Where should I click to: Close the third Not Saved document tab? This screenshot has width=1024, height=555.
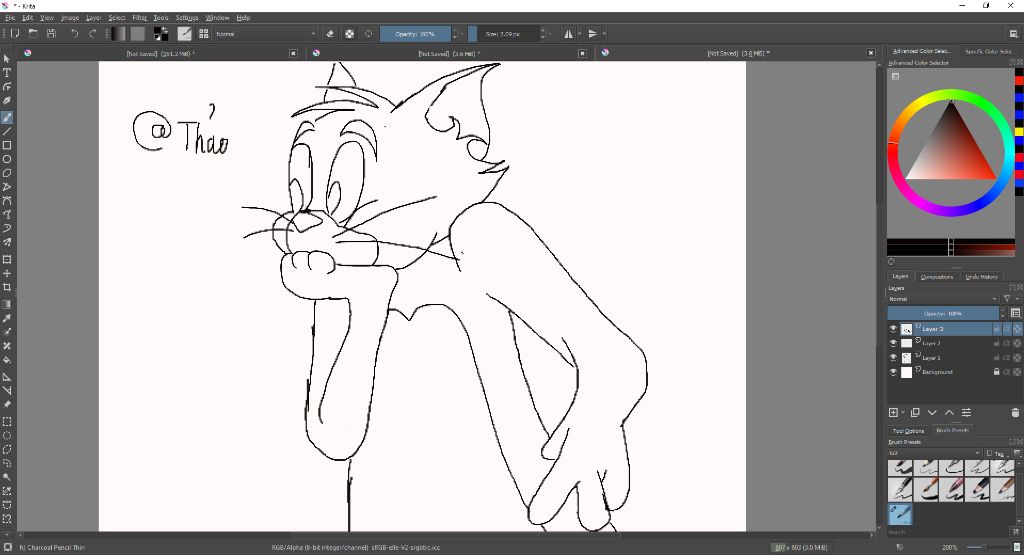(871, 53)
